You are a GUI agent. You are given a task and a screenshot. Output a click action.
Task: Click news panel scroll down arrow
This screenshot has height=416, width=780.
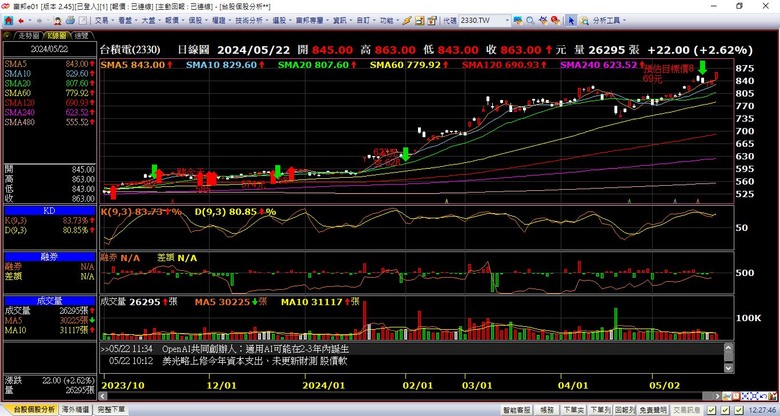tap(728, 368)
